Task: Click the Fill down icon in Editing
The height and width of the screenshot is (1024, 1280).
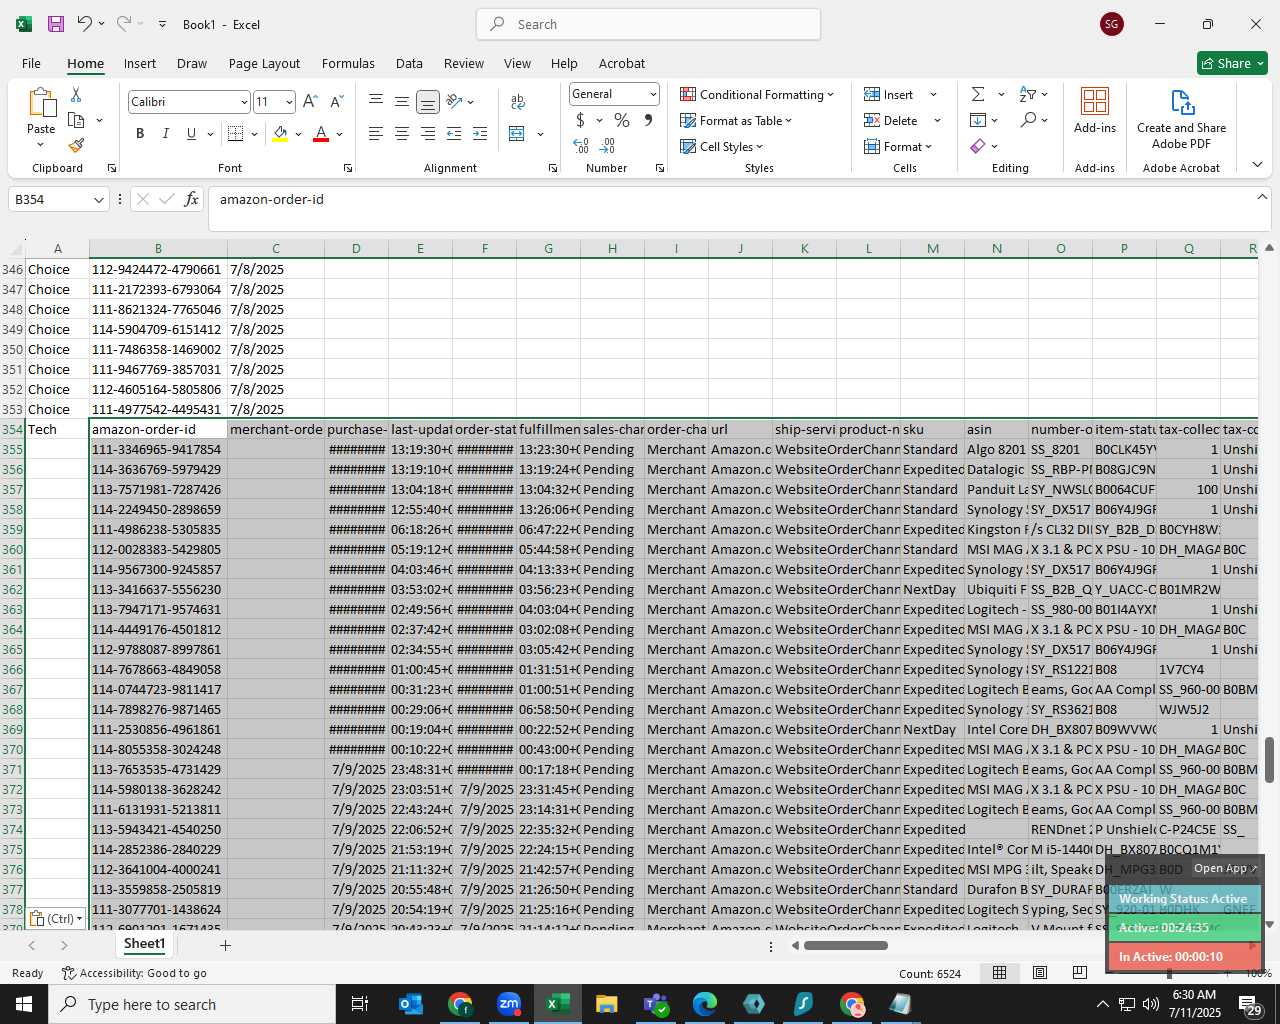Action: [x=978, y=120]
